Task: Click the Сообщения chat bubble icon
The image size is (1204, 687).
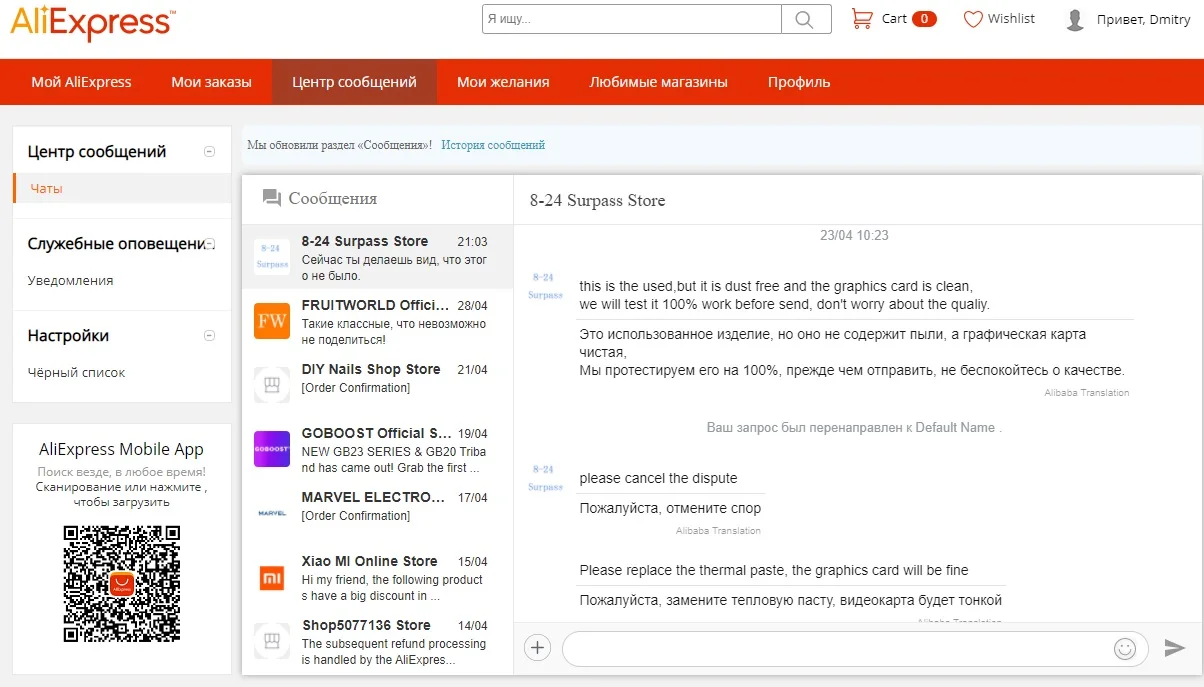Action: pos(272,198)
